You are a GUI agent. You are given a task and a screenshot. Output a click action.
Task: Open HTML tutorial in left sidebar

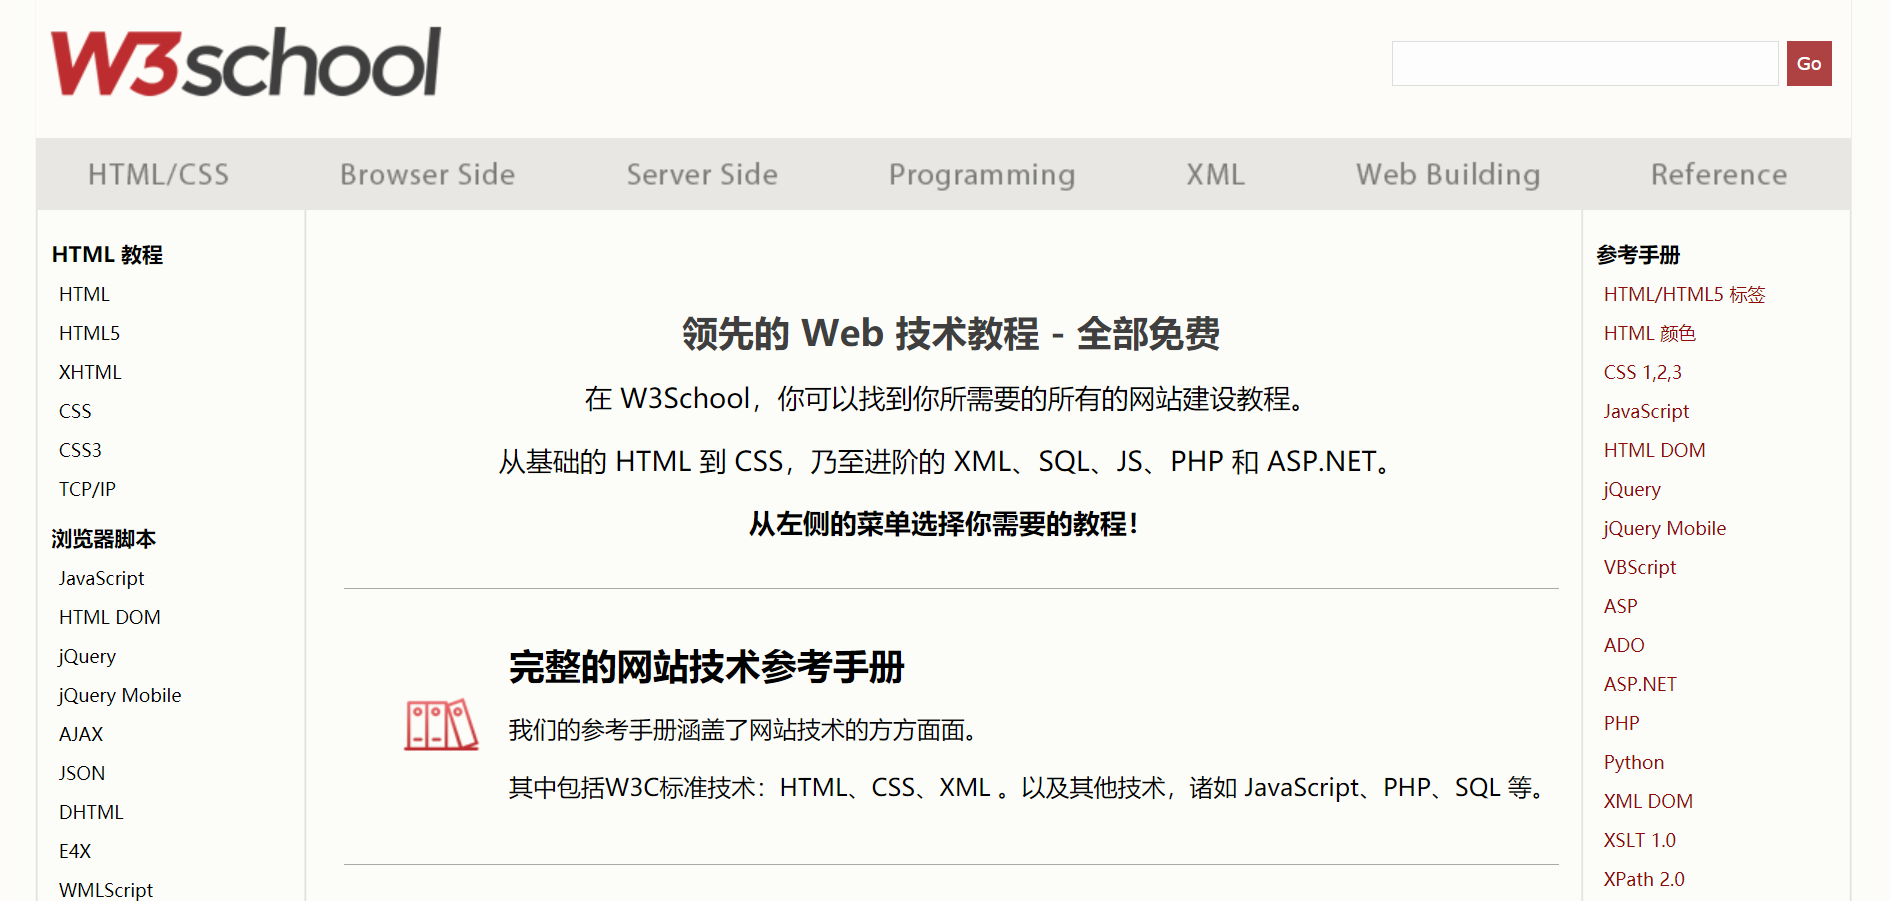(84, 294)
